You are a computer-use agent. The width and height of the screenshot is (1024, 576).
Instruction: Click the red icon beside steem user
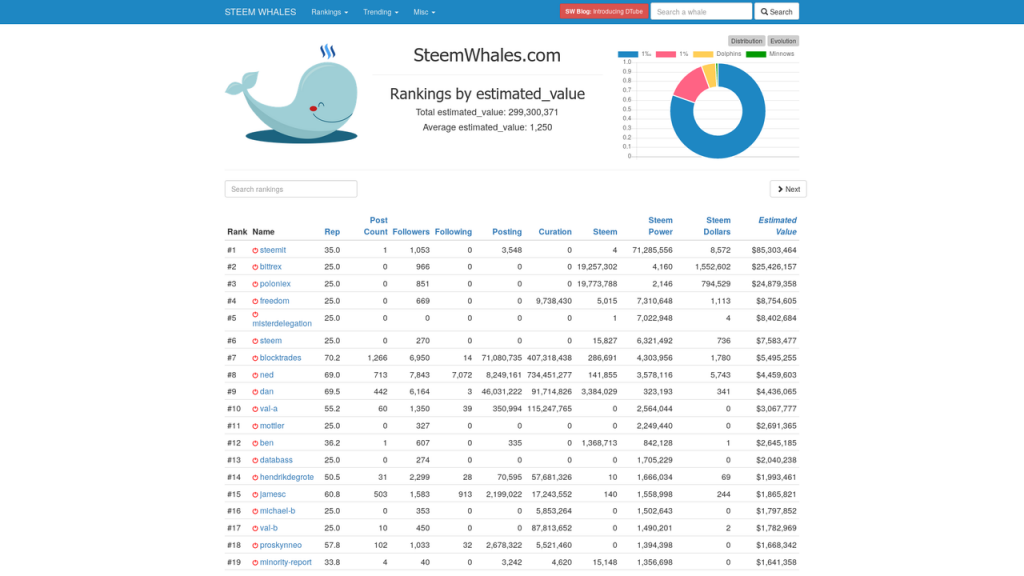(x=255, y=342)
